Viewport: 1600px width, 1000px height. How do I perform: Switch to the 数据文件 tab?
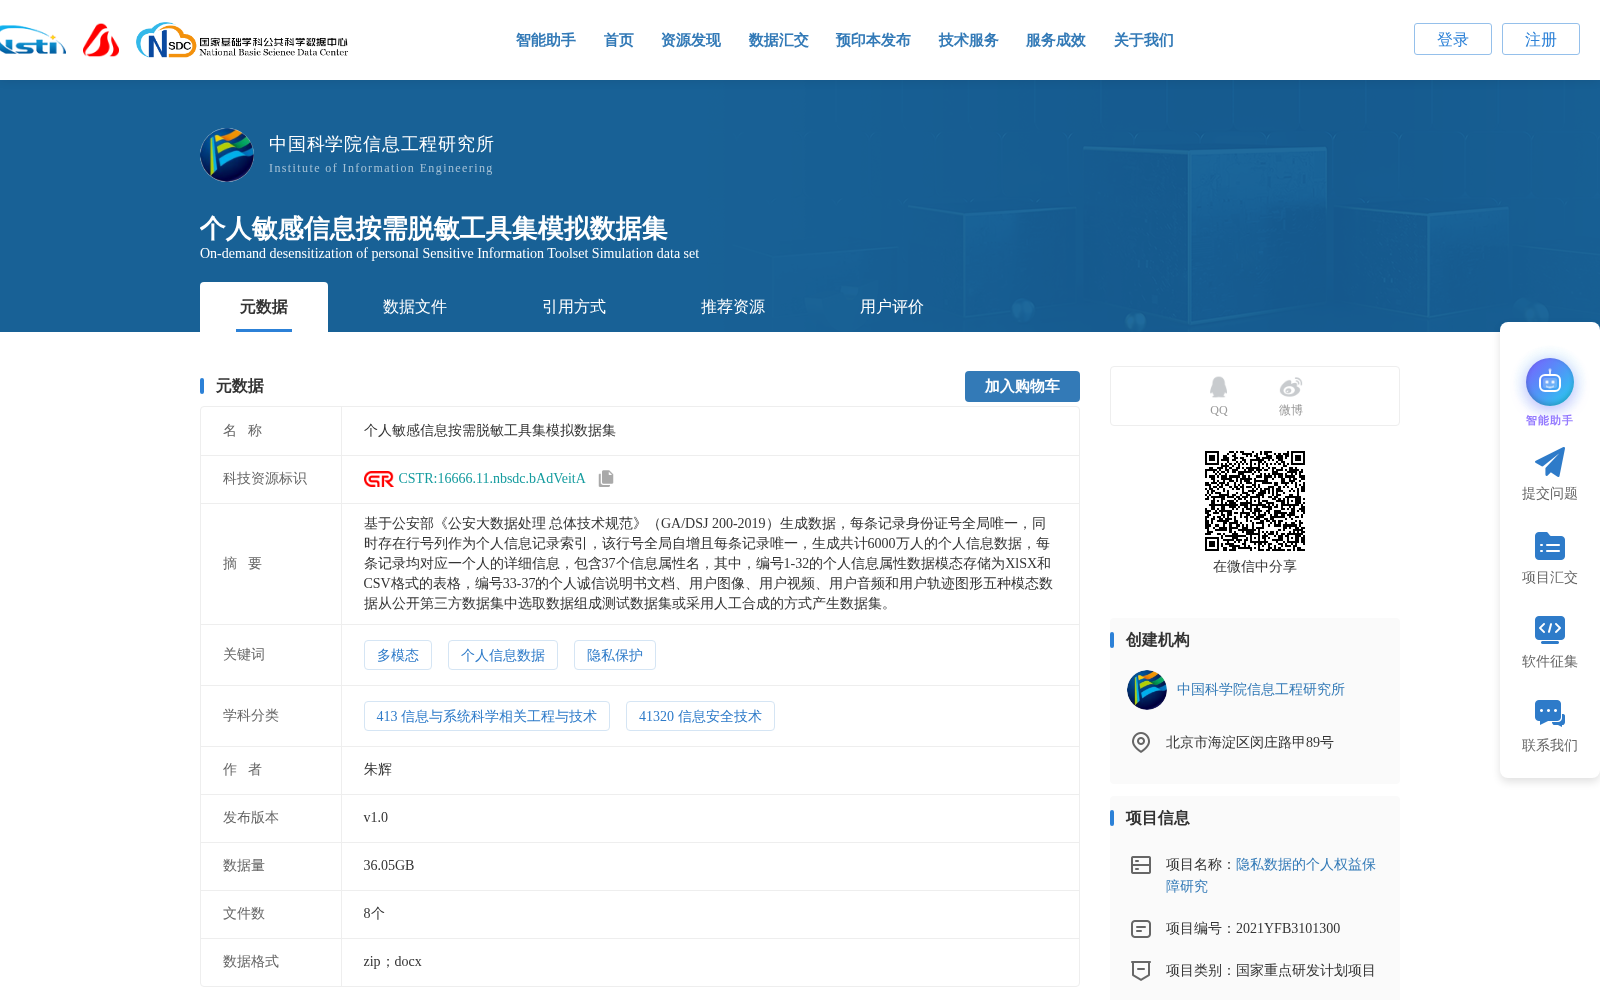click(x=415, y=307)
